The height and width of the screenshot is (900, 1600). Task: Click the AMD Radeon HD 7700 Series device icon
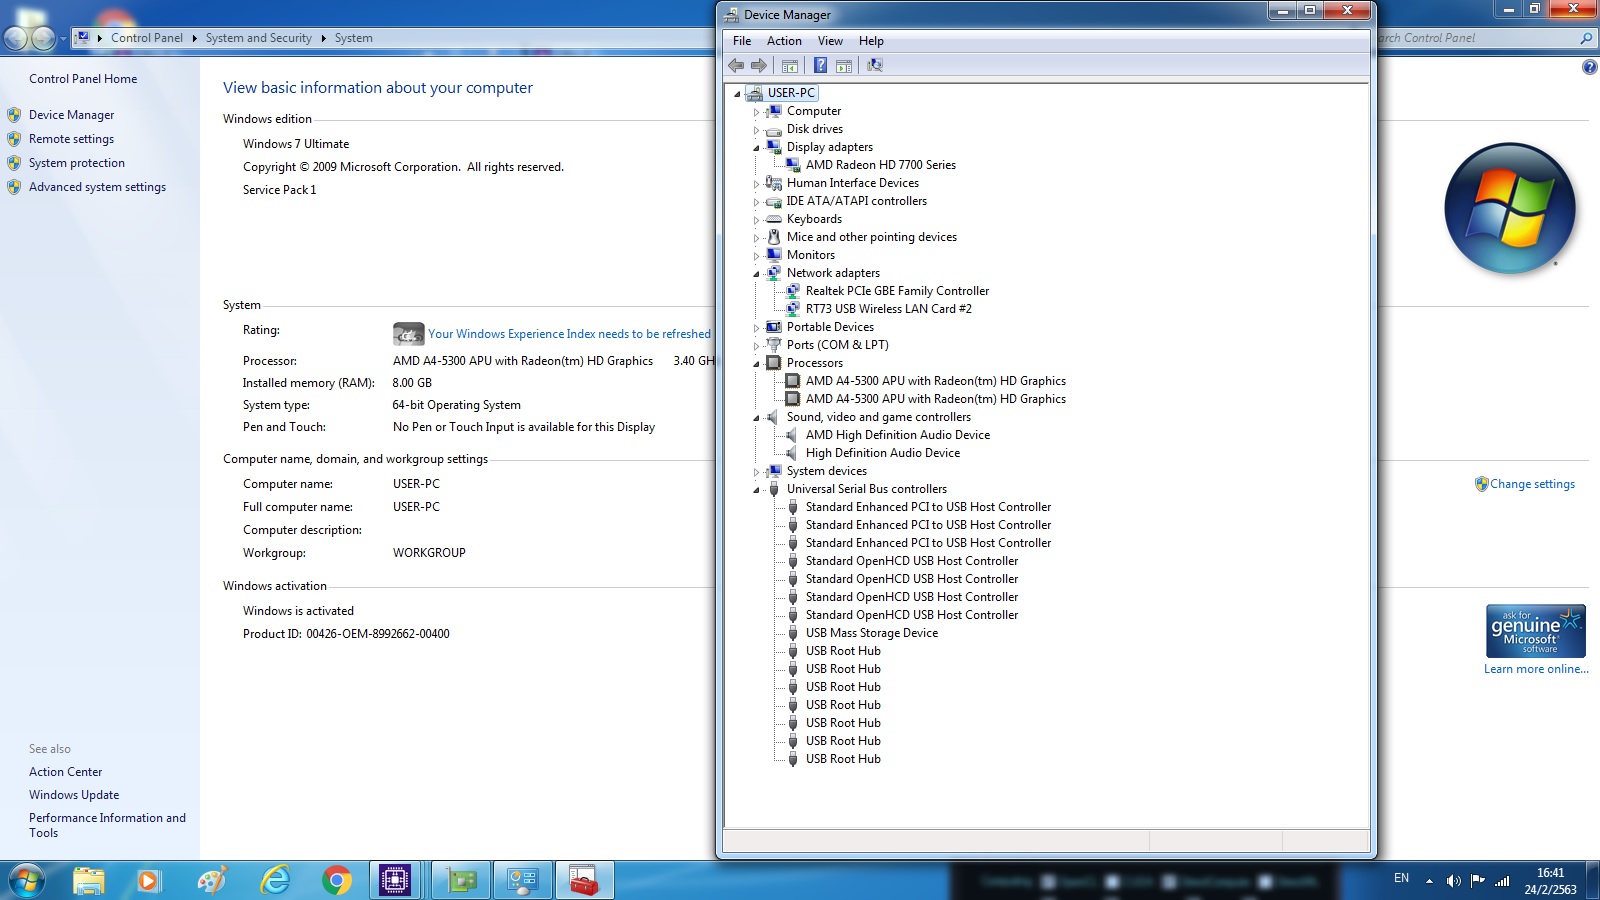(793, 165)
